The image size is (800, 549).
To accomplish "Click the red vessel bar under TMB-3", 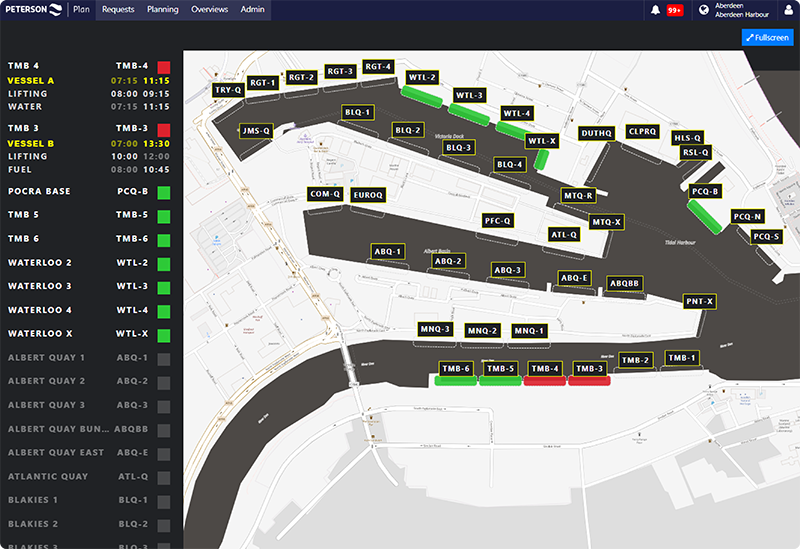I will [x=589, y=380].
